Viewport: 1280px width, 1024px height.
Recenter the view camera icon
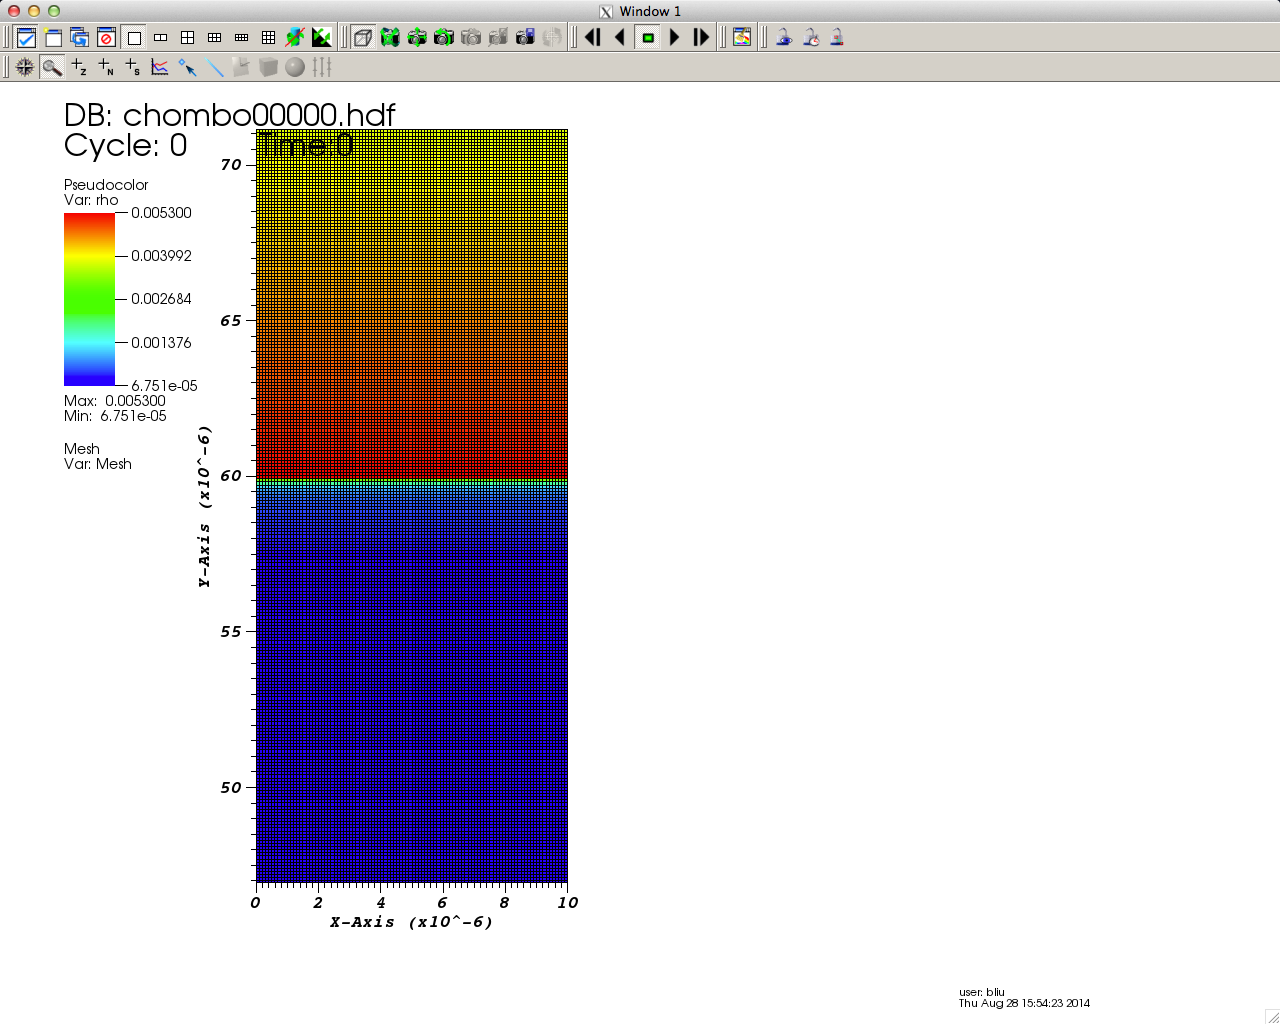417,38
